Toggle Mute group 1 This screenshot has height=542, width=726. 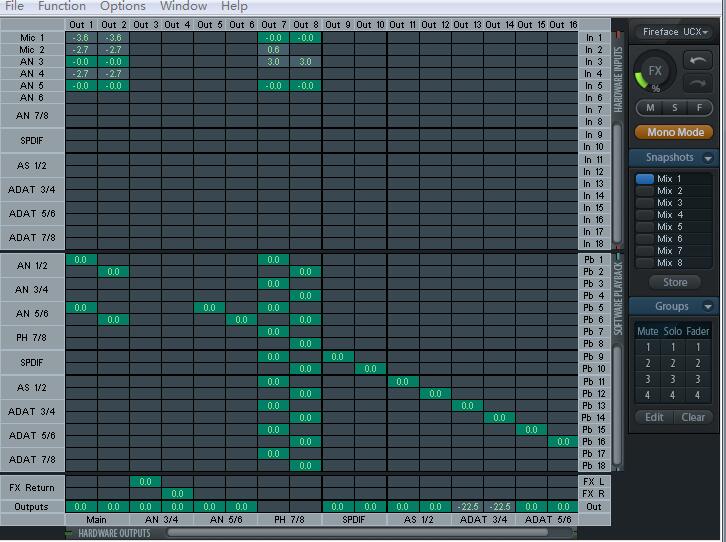[648, 347]
